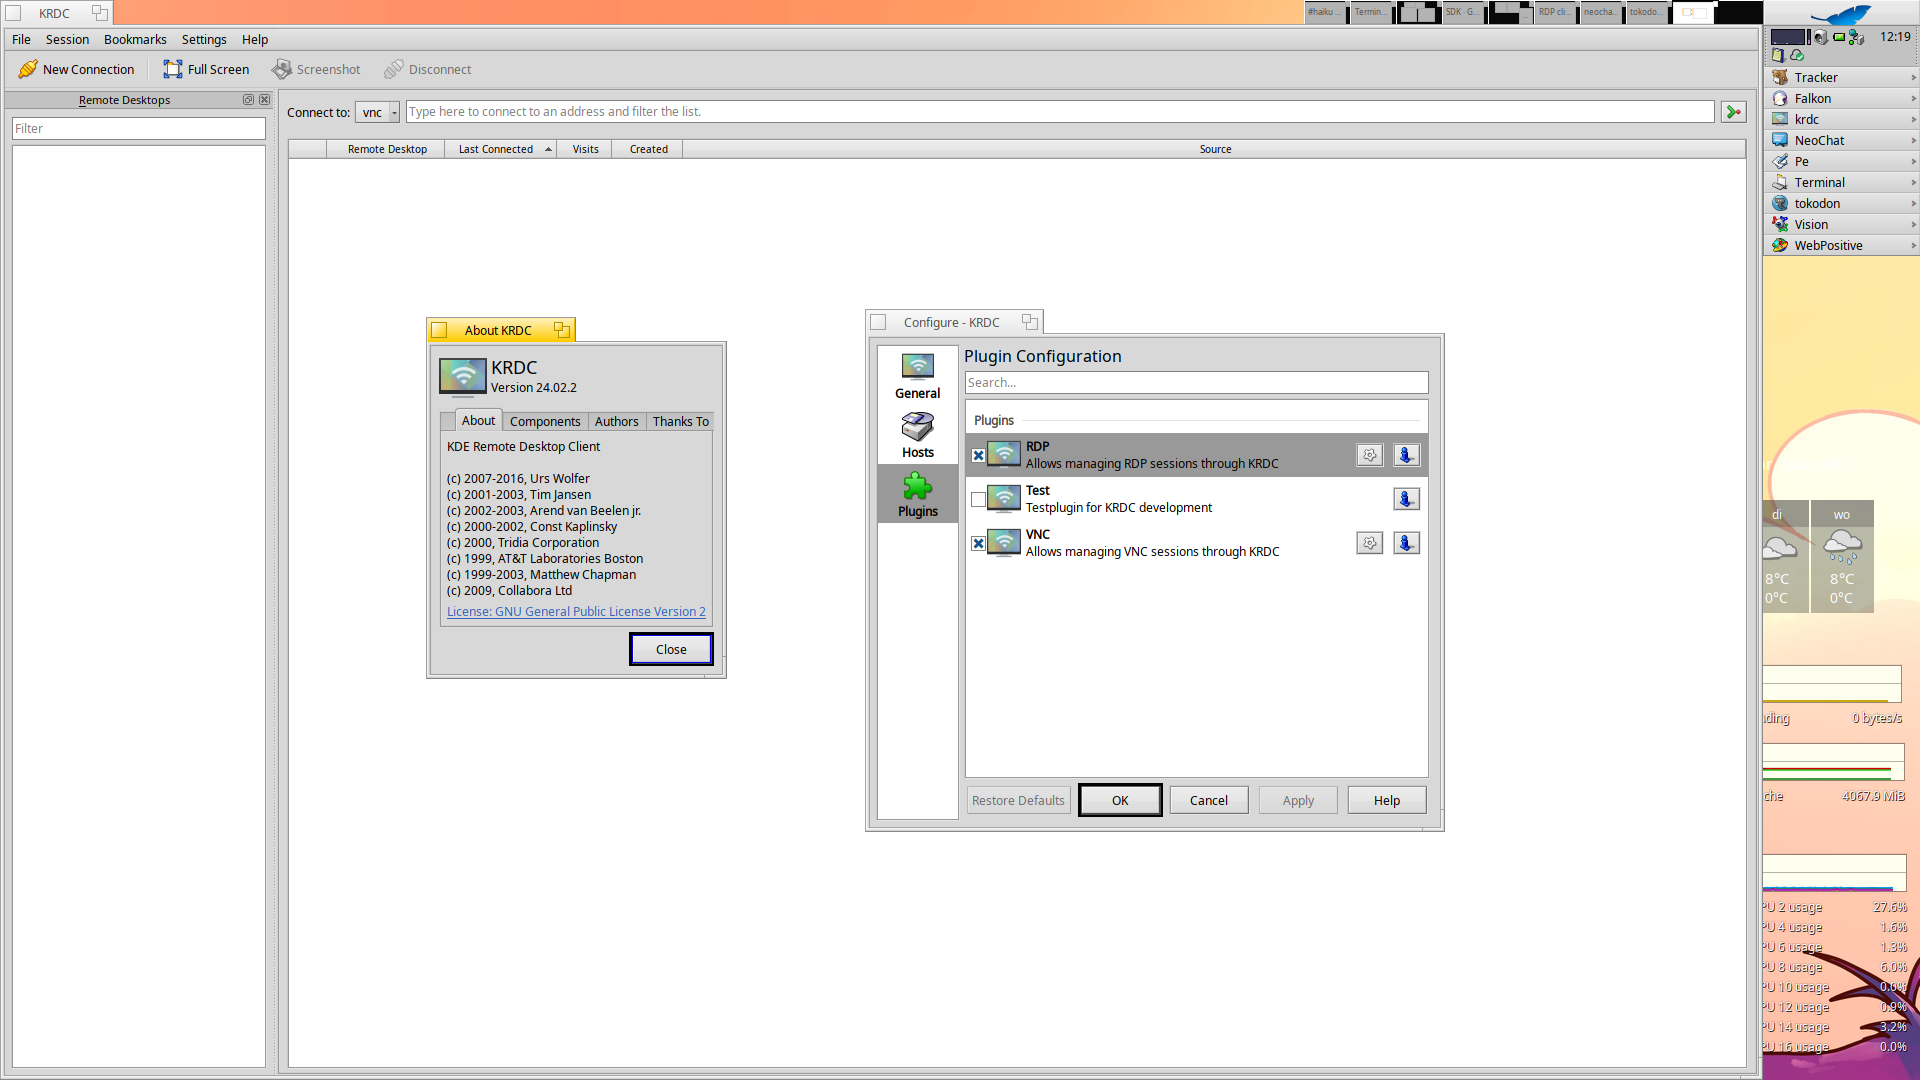Viewport: 1920px width, 1080px height.
Task: Click the Tracker icon in Deskbar
Action: [x=1780, y=77]
